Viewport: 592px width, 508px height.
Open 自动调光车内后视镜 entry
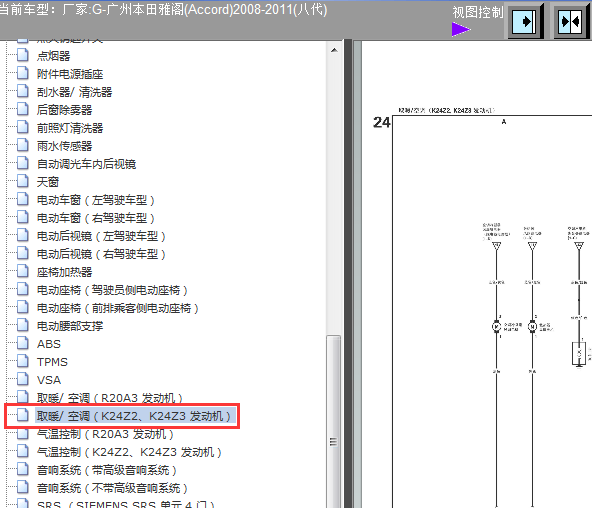(86, 164)
